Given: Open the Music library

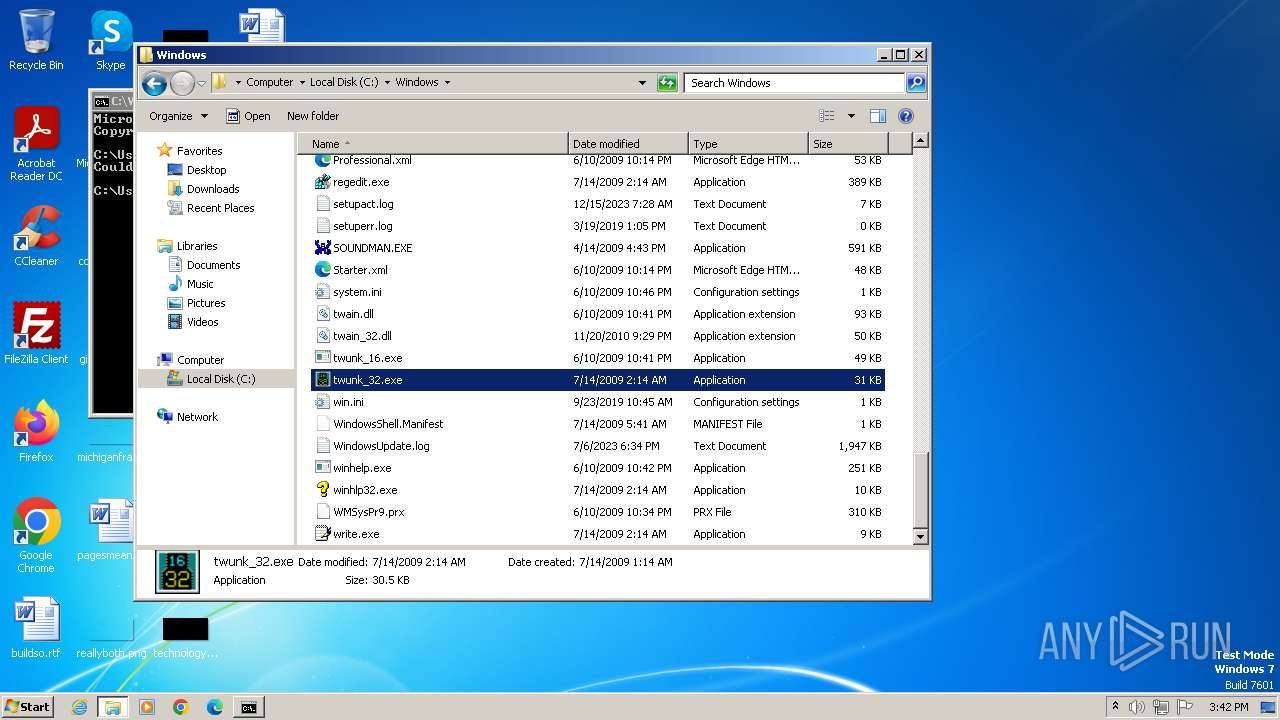Looking at the screenshot, I should [x=200, y=284].
